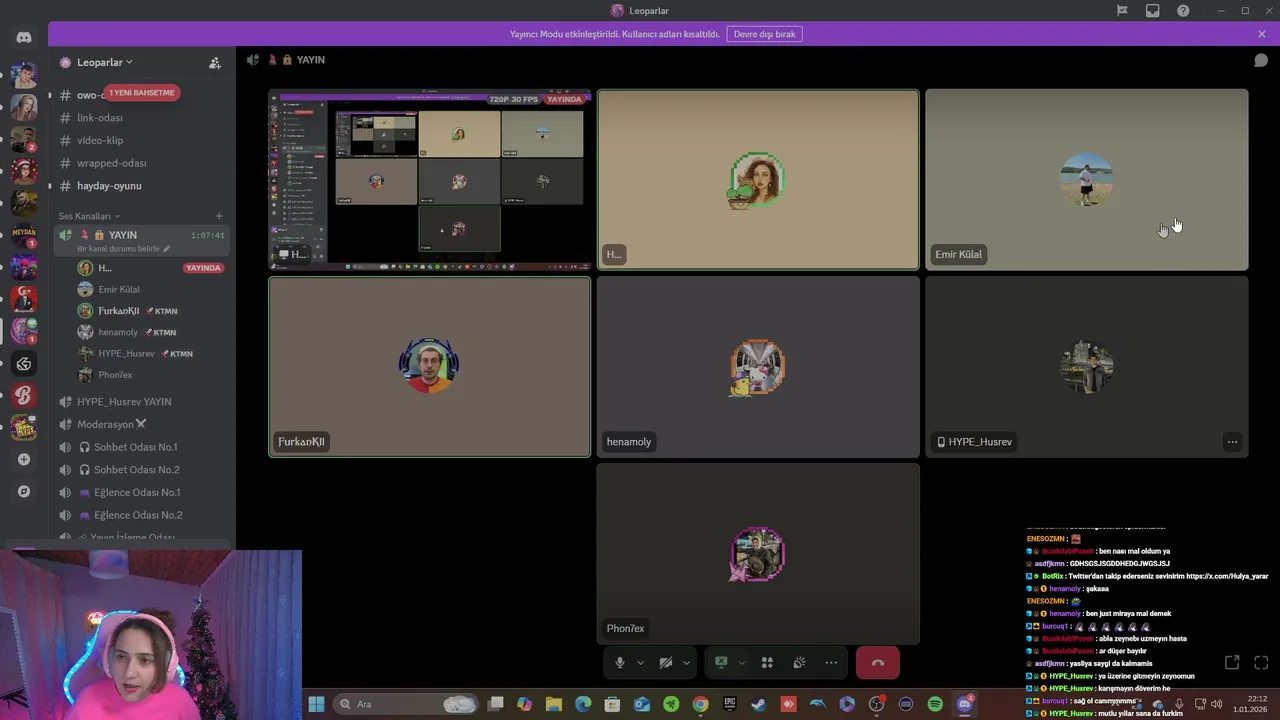Toggle the screen share button
The image size is (1280, 720).
721,663
